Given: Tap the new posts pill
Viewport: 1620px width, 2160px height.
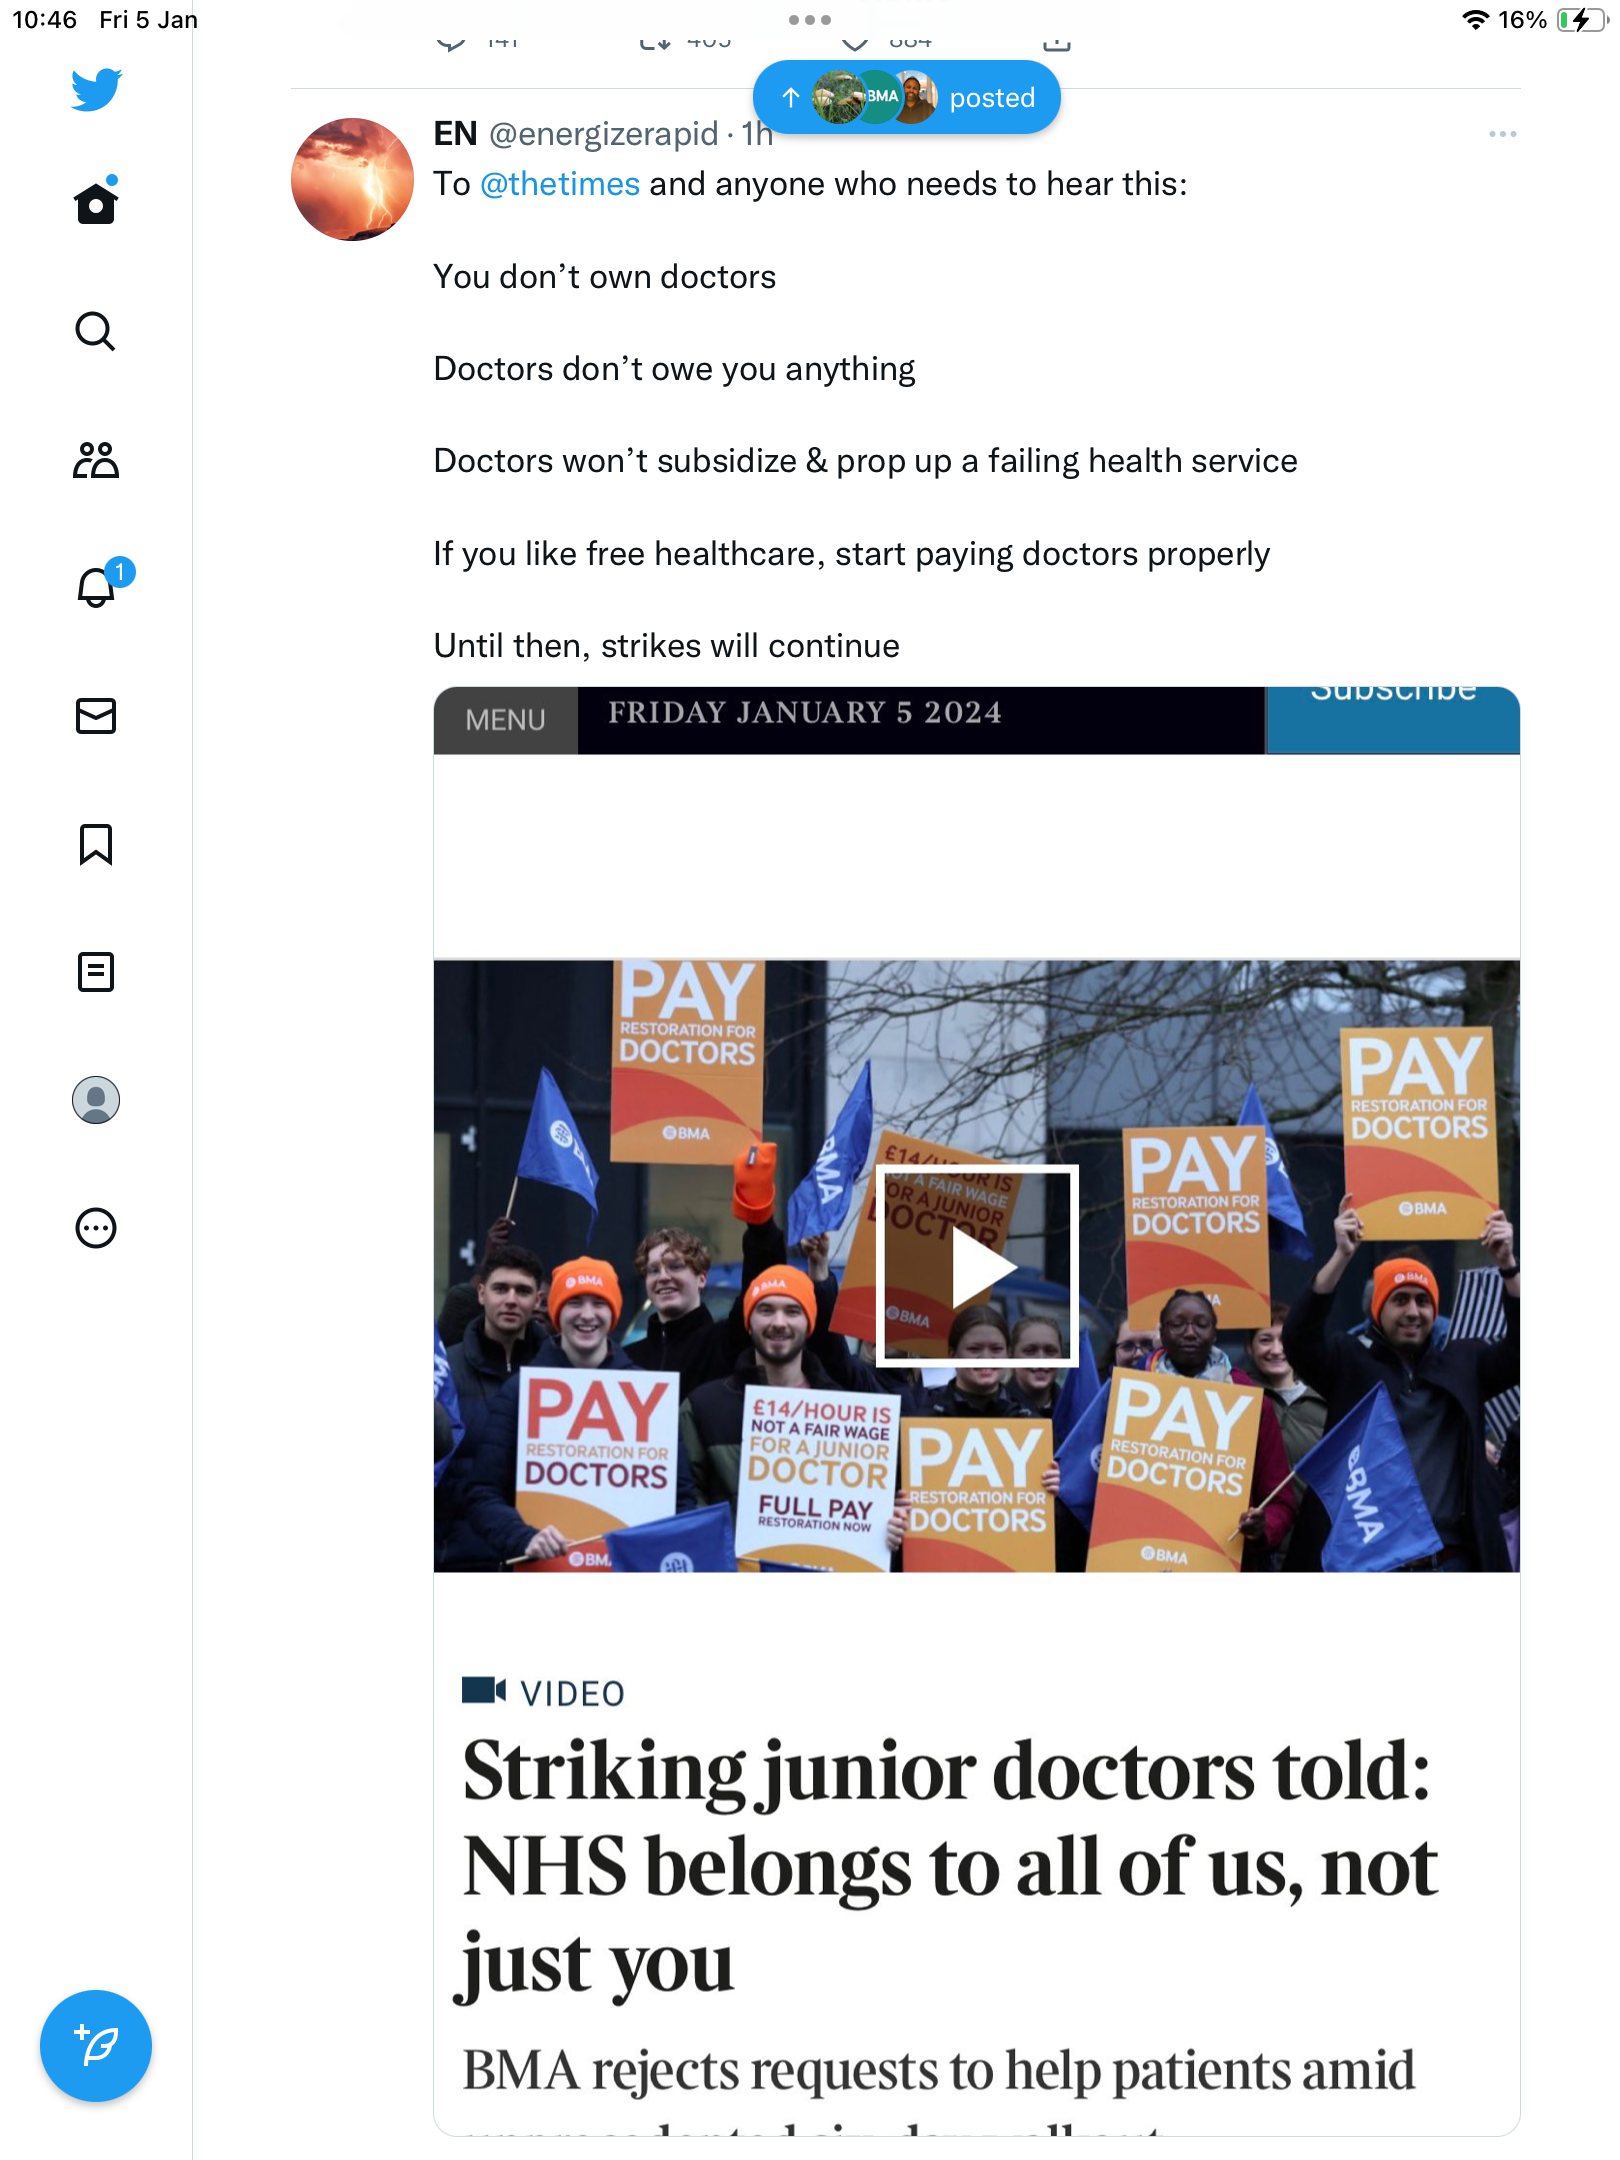Looking at the screenshot, I should (907, 97).
